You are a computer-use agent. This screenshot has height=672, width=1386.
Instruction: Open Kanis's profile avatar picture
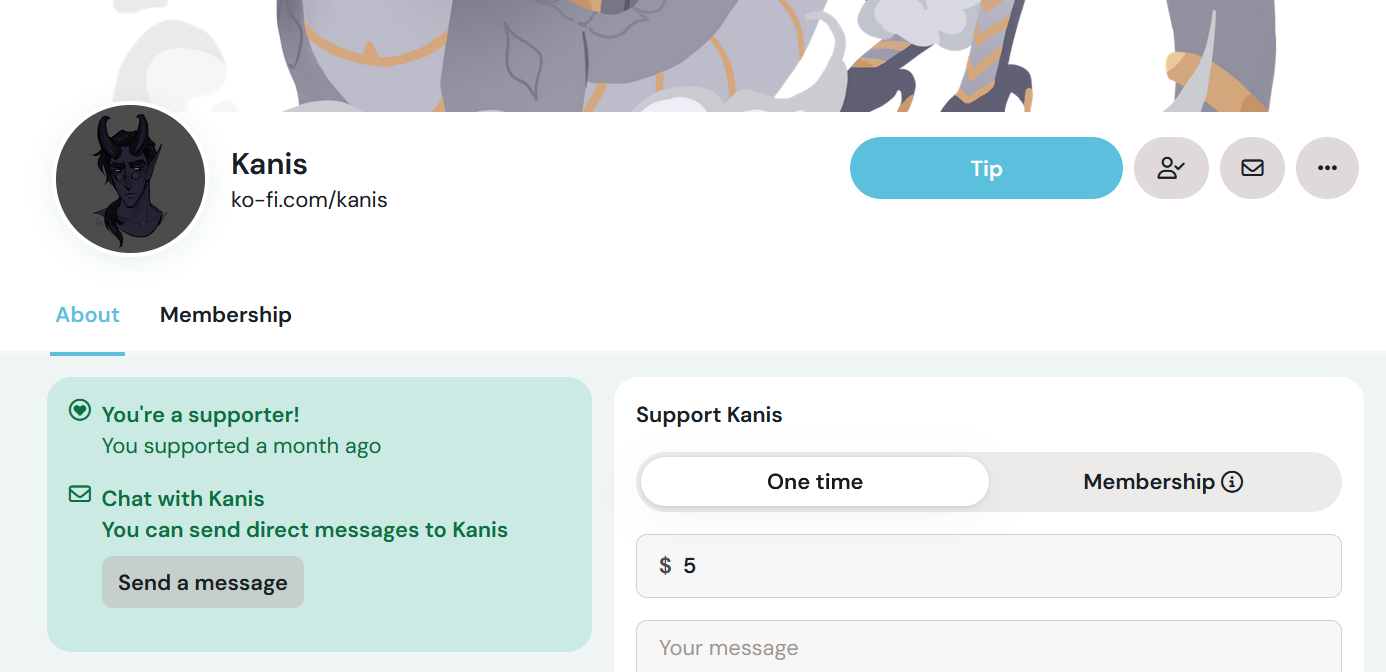coord(130,180)
